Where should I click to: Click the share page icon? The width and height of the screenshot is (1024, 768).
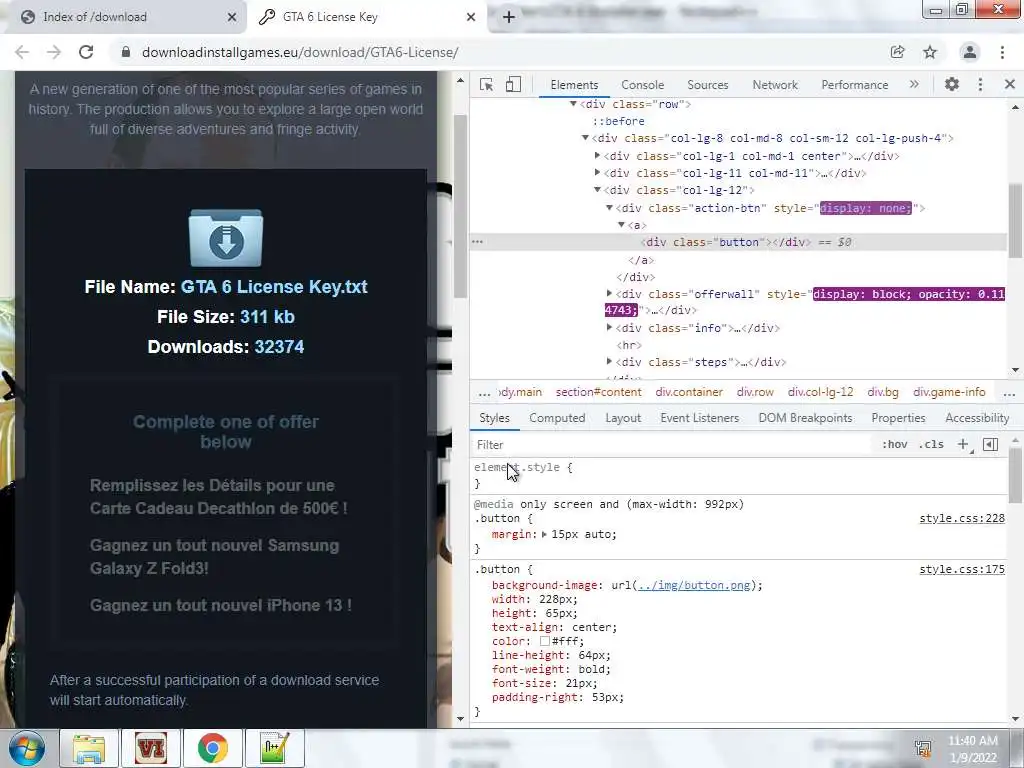897,52
